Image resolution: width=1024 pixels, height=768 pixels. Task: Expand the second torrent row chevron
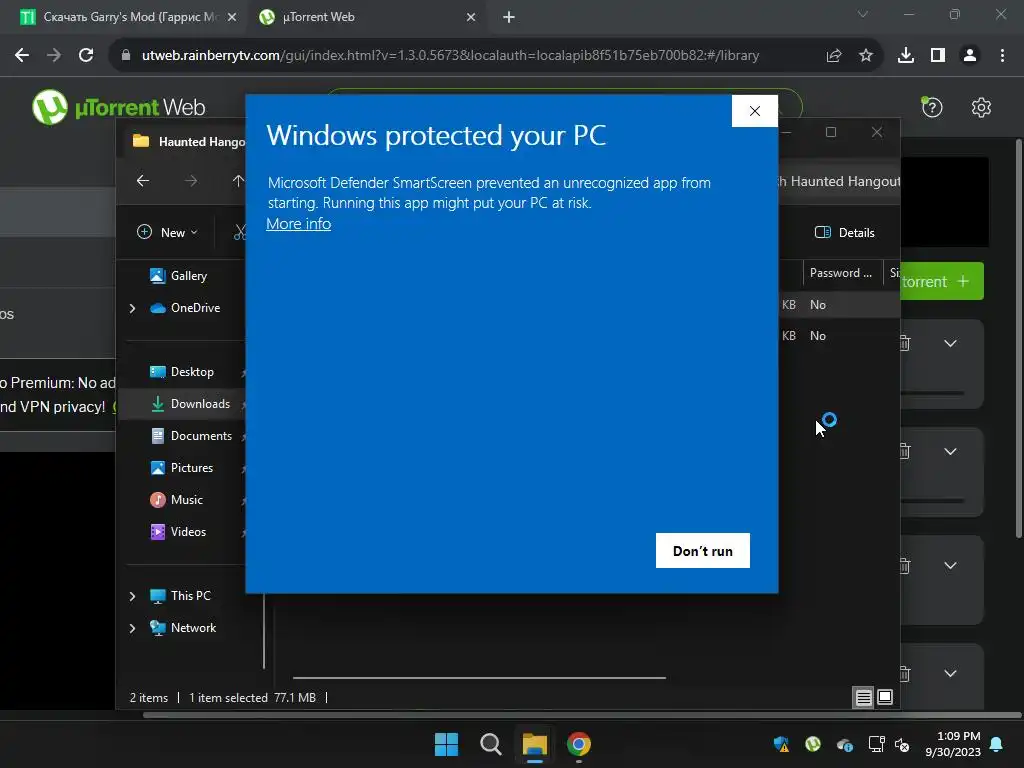[x=950, y=451]
